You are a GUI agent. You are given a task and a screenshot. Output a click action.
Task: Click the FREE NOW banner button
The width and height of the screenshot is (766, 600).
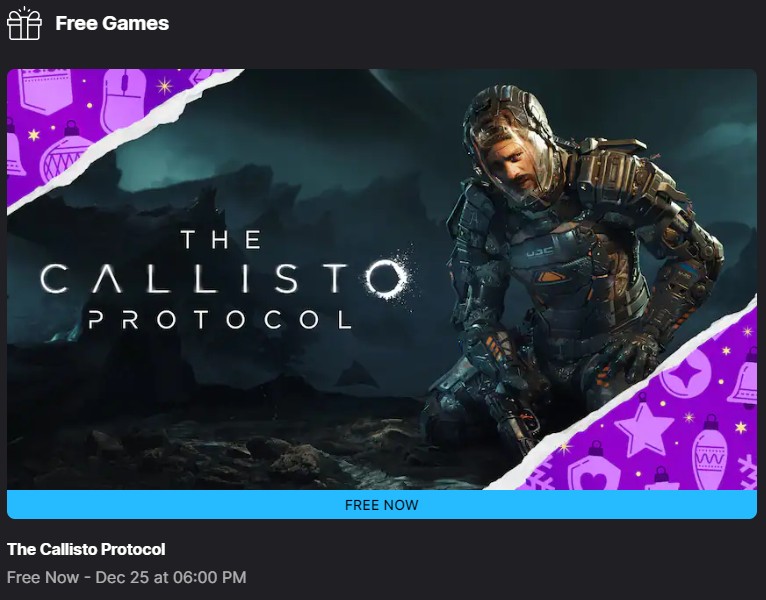click(382, 505)
